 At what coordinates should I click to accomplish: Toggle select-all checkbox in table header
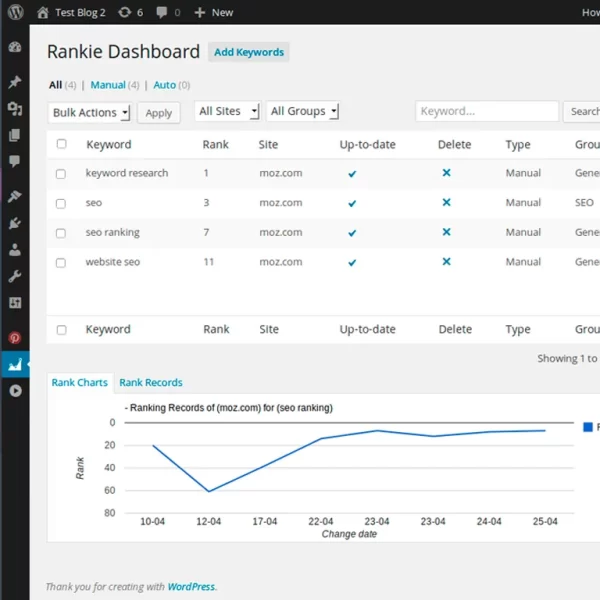(61, 144)
